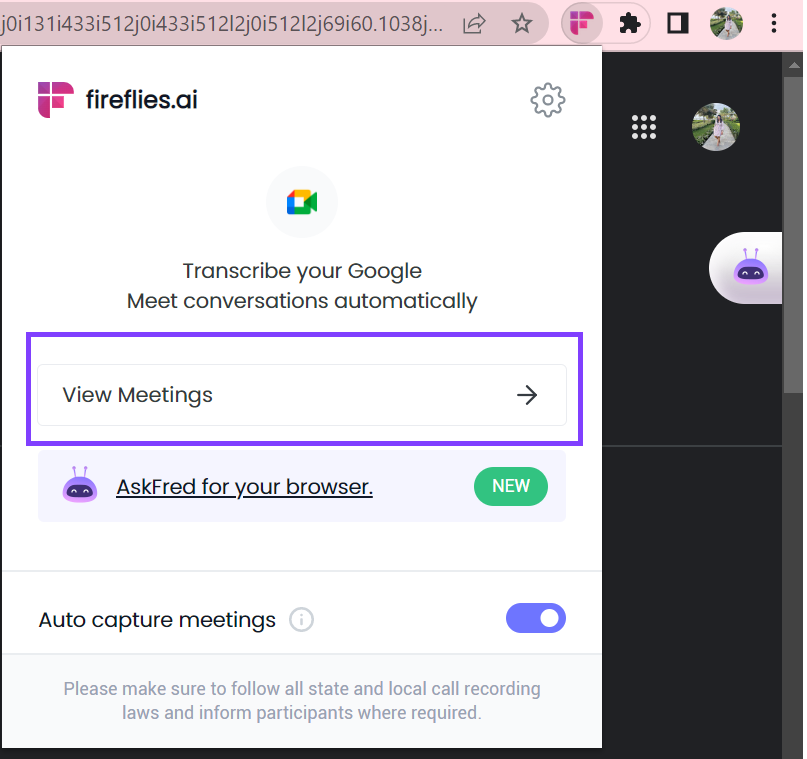Screen dimensions: 807x759
Task: Disable the Auto capture meetings toggle
Action: [x=536, y=618]
